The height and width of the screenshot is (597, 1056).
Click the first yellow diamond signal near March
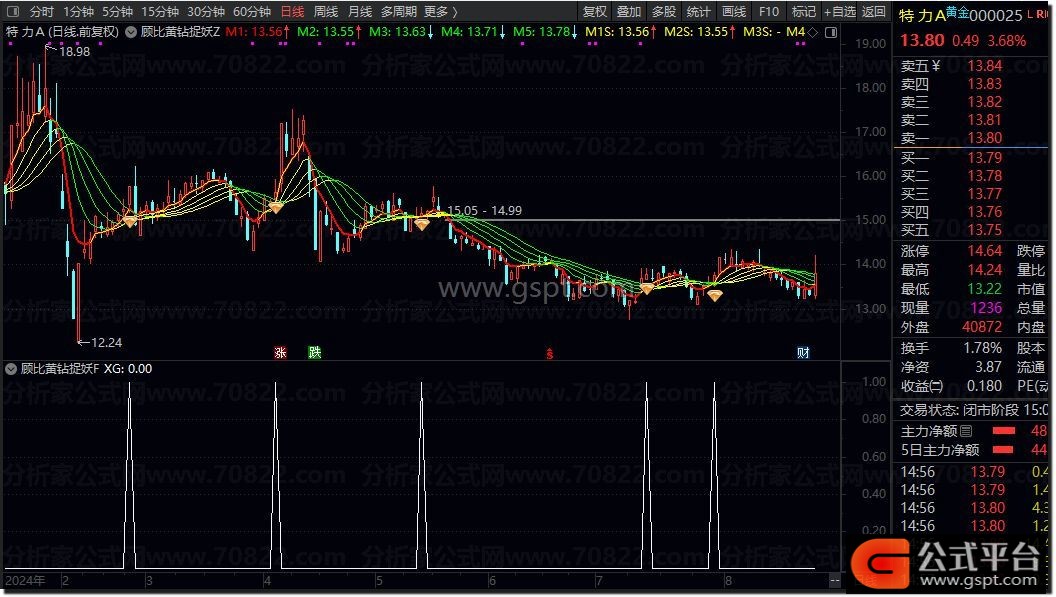(x=130, y=220)
